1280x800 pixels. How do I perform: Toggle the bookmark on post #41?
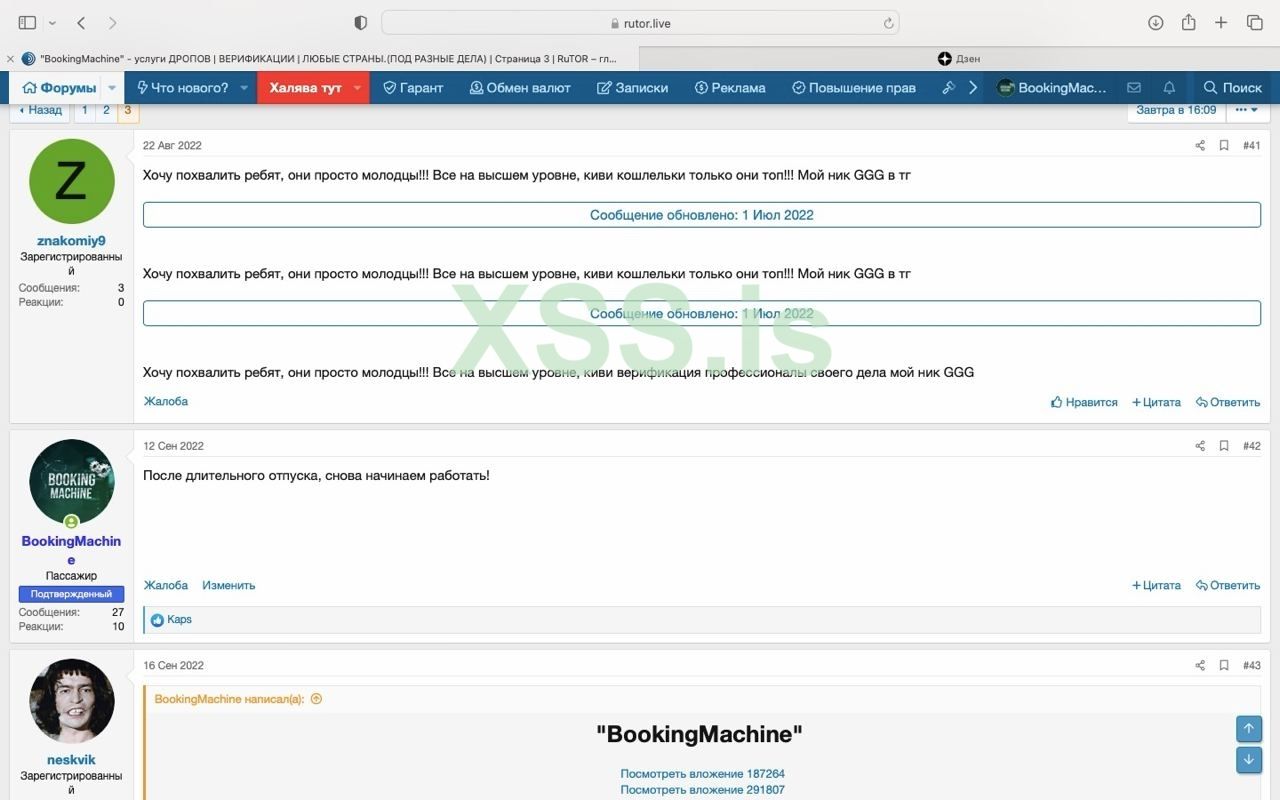tap(1224, 146)
